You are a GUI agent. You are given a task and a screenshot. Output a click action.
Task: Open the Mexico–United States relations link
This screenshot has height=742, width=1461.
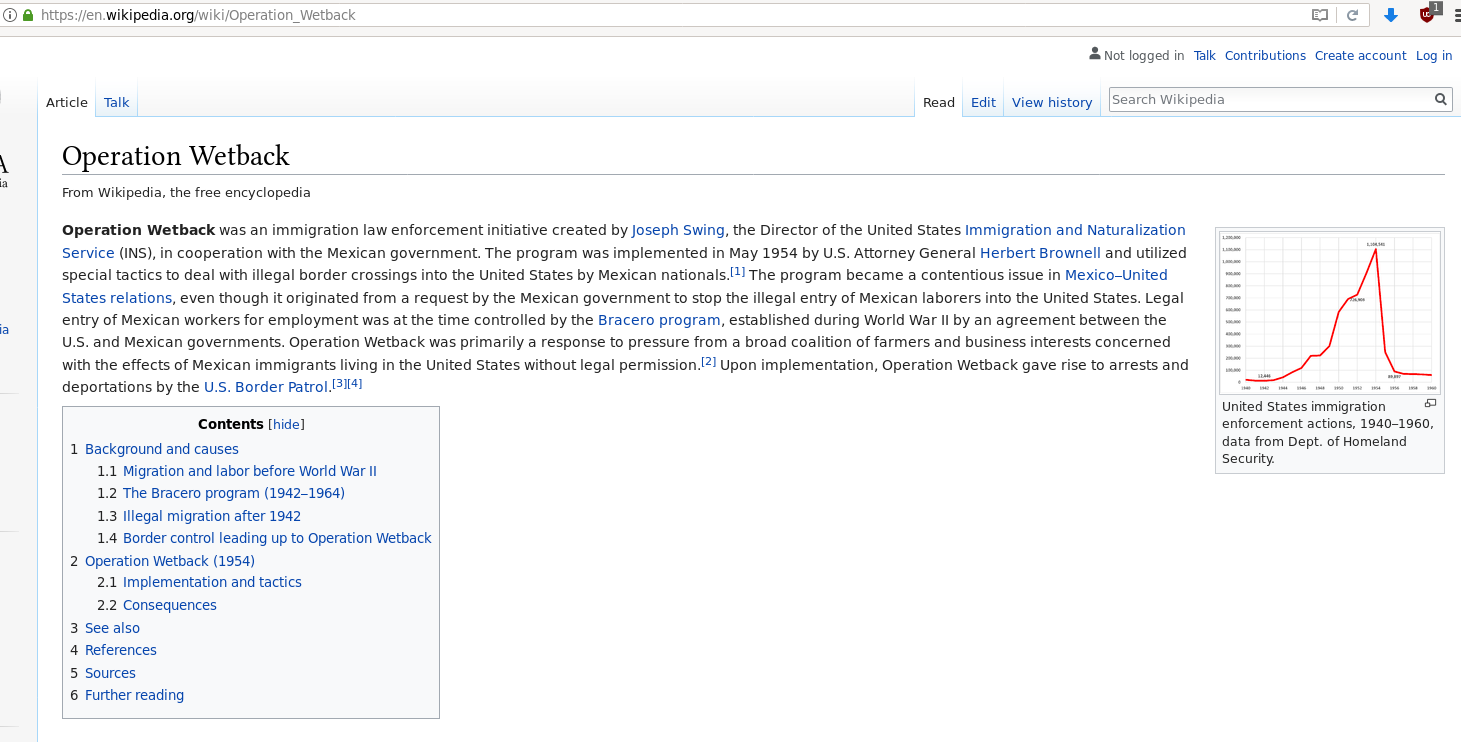pyautogui.click(x=1116, y=275)
